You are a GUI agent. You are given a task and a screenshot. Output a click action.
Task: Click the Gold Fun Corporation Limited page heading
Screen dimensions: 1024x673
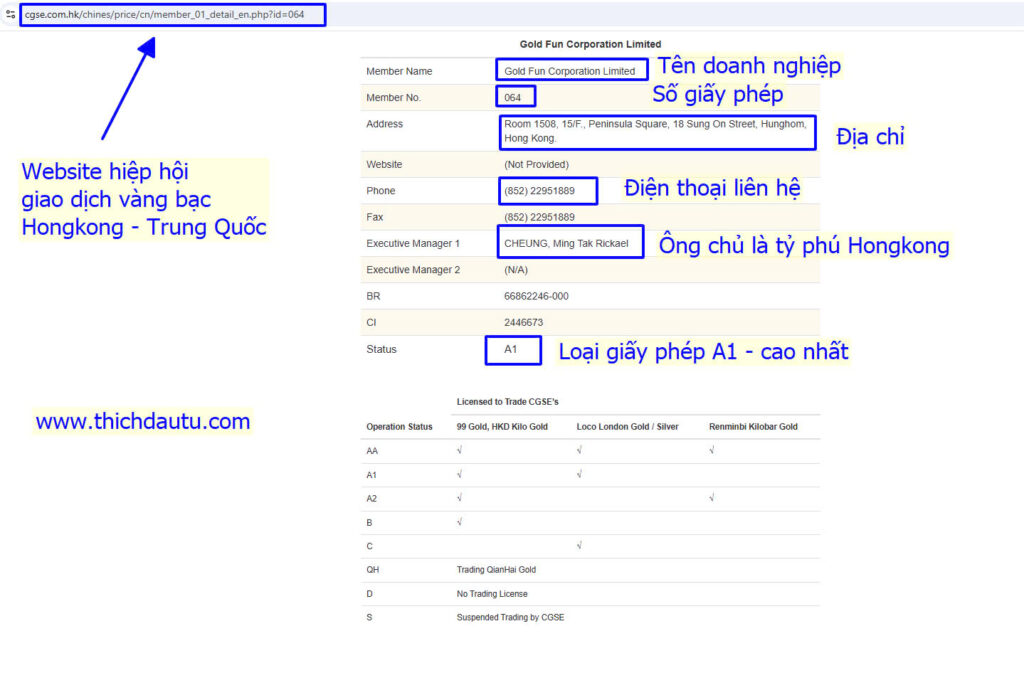[590, 44]
